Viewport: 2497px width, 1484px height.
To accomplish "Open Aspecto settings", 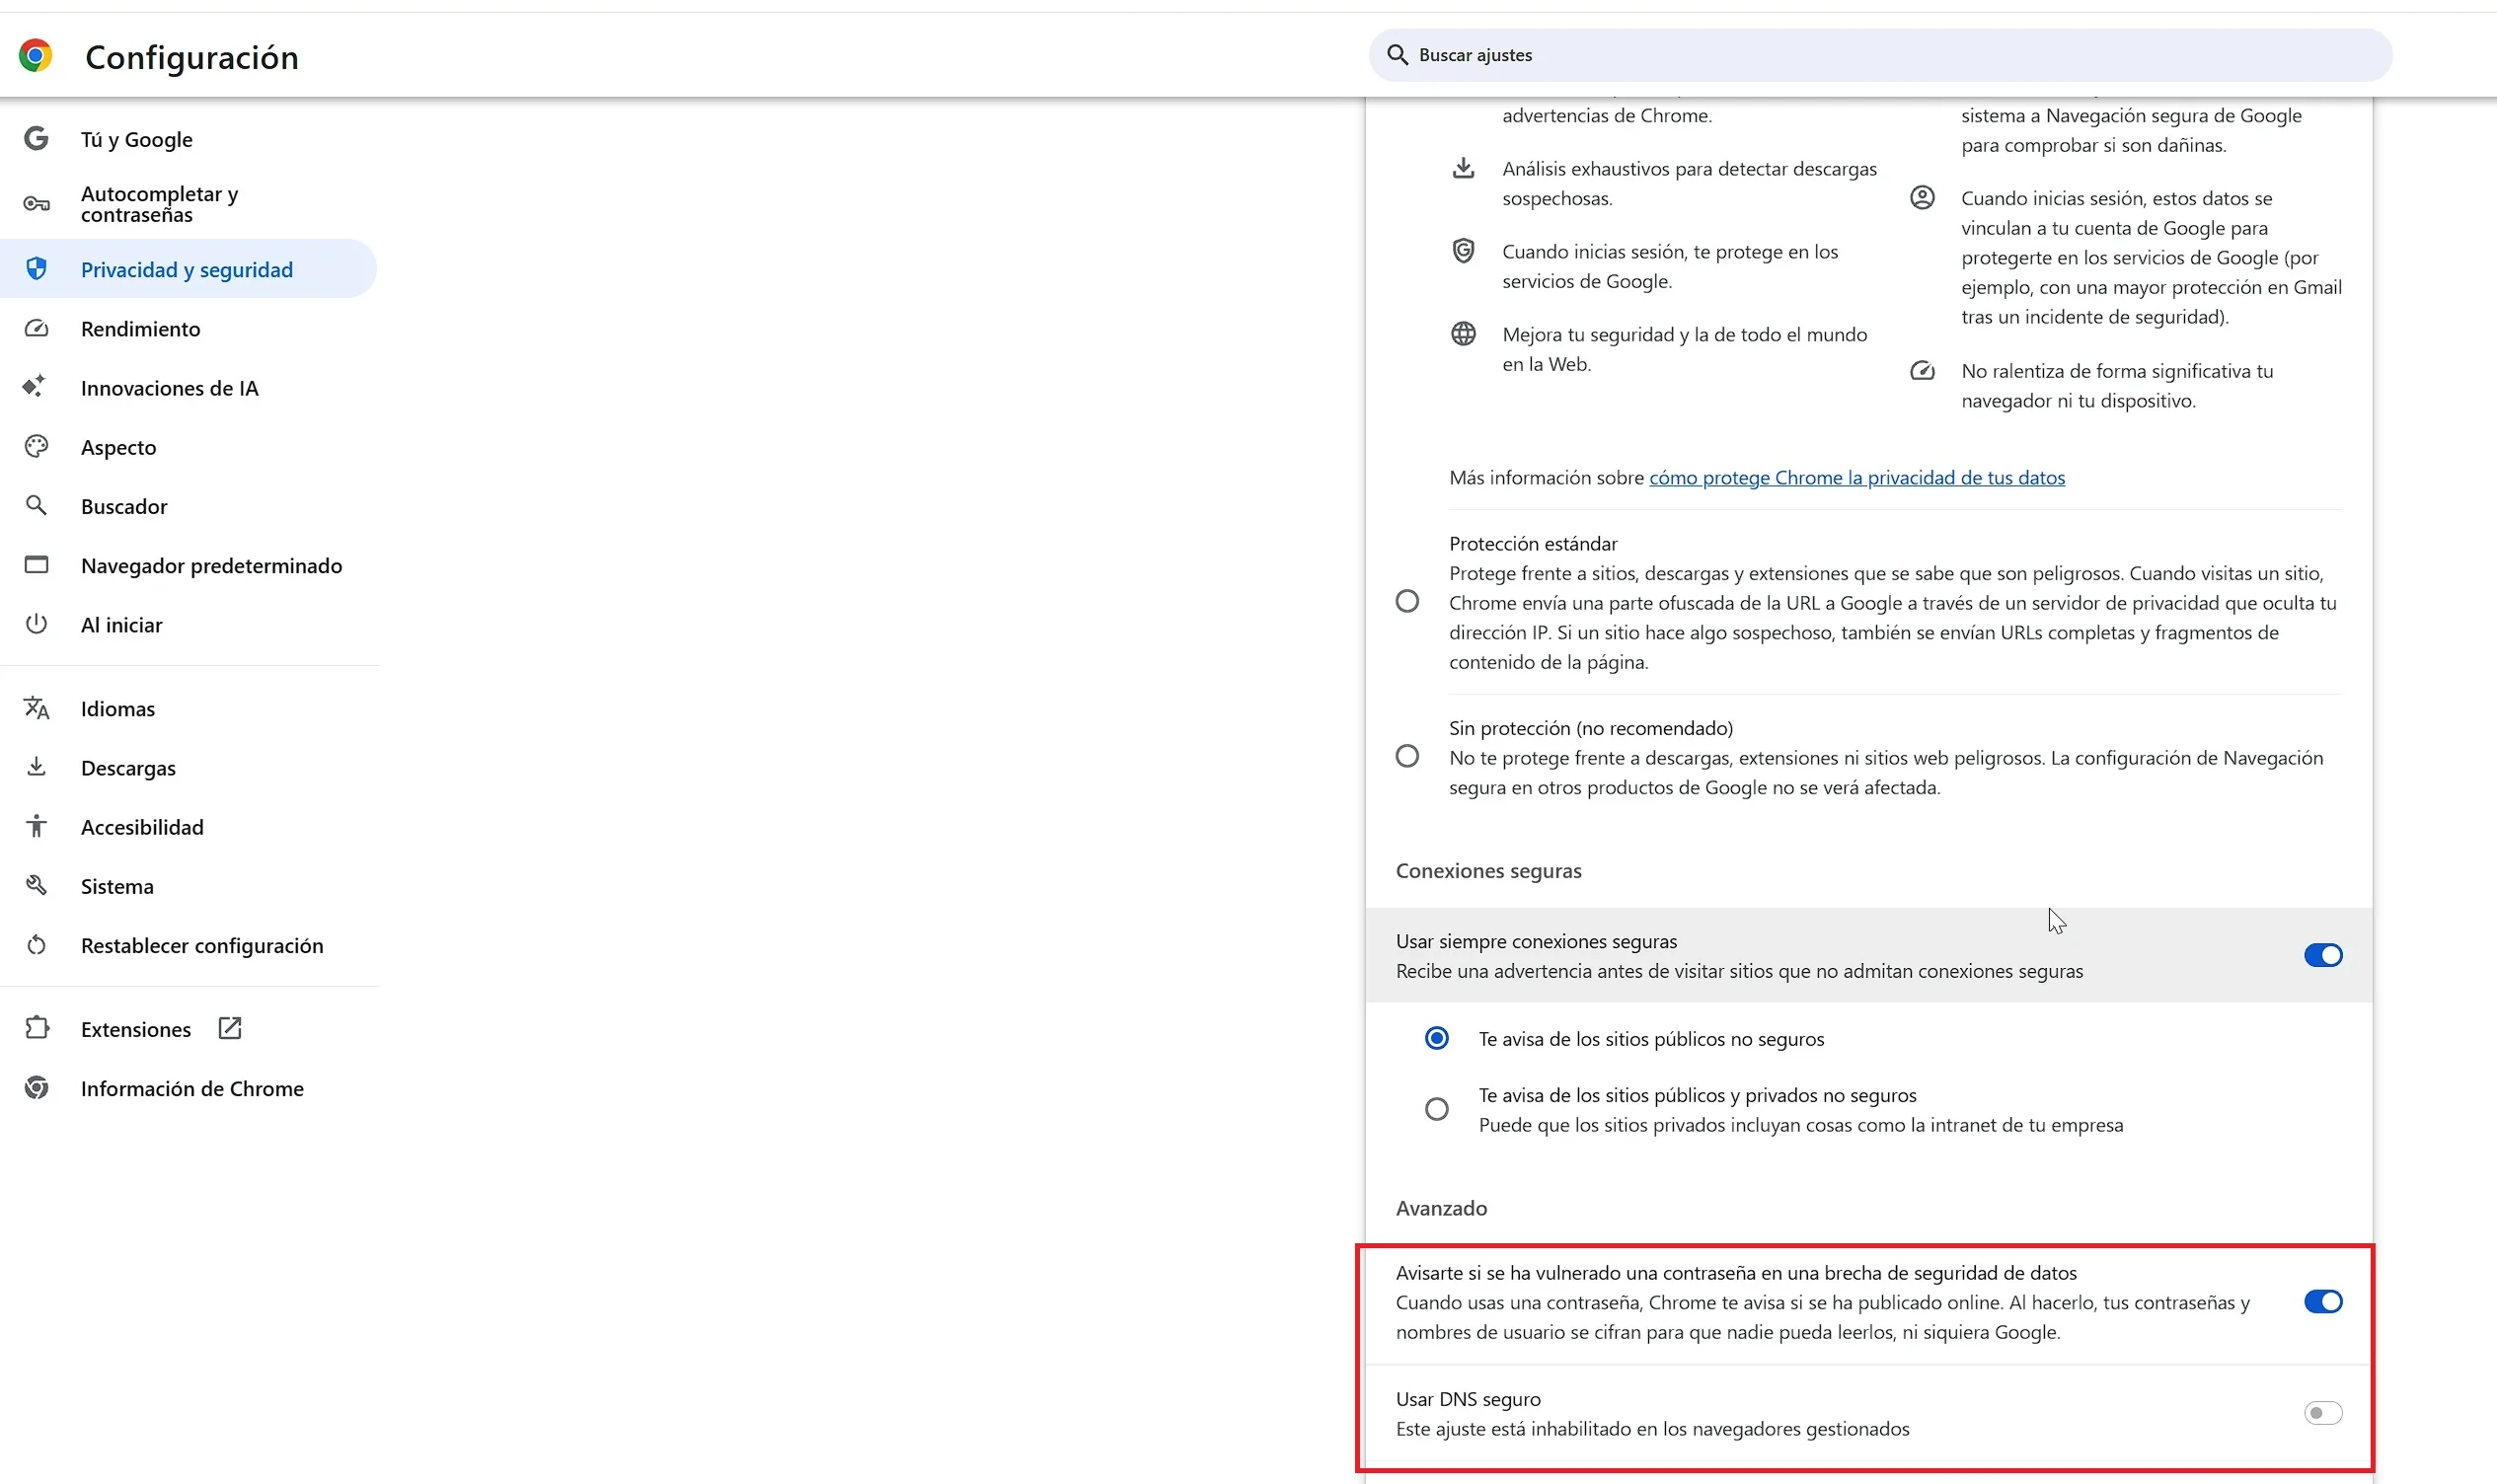I will click(x=189, y=447).
